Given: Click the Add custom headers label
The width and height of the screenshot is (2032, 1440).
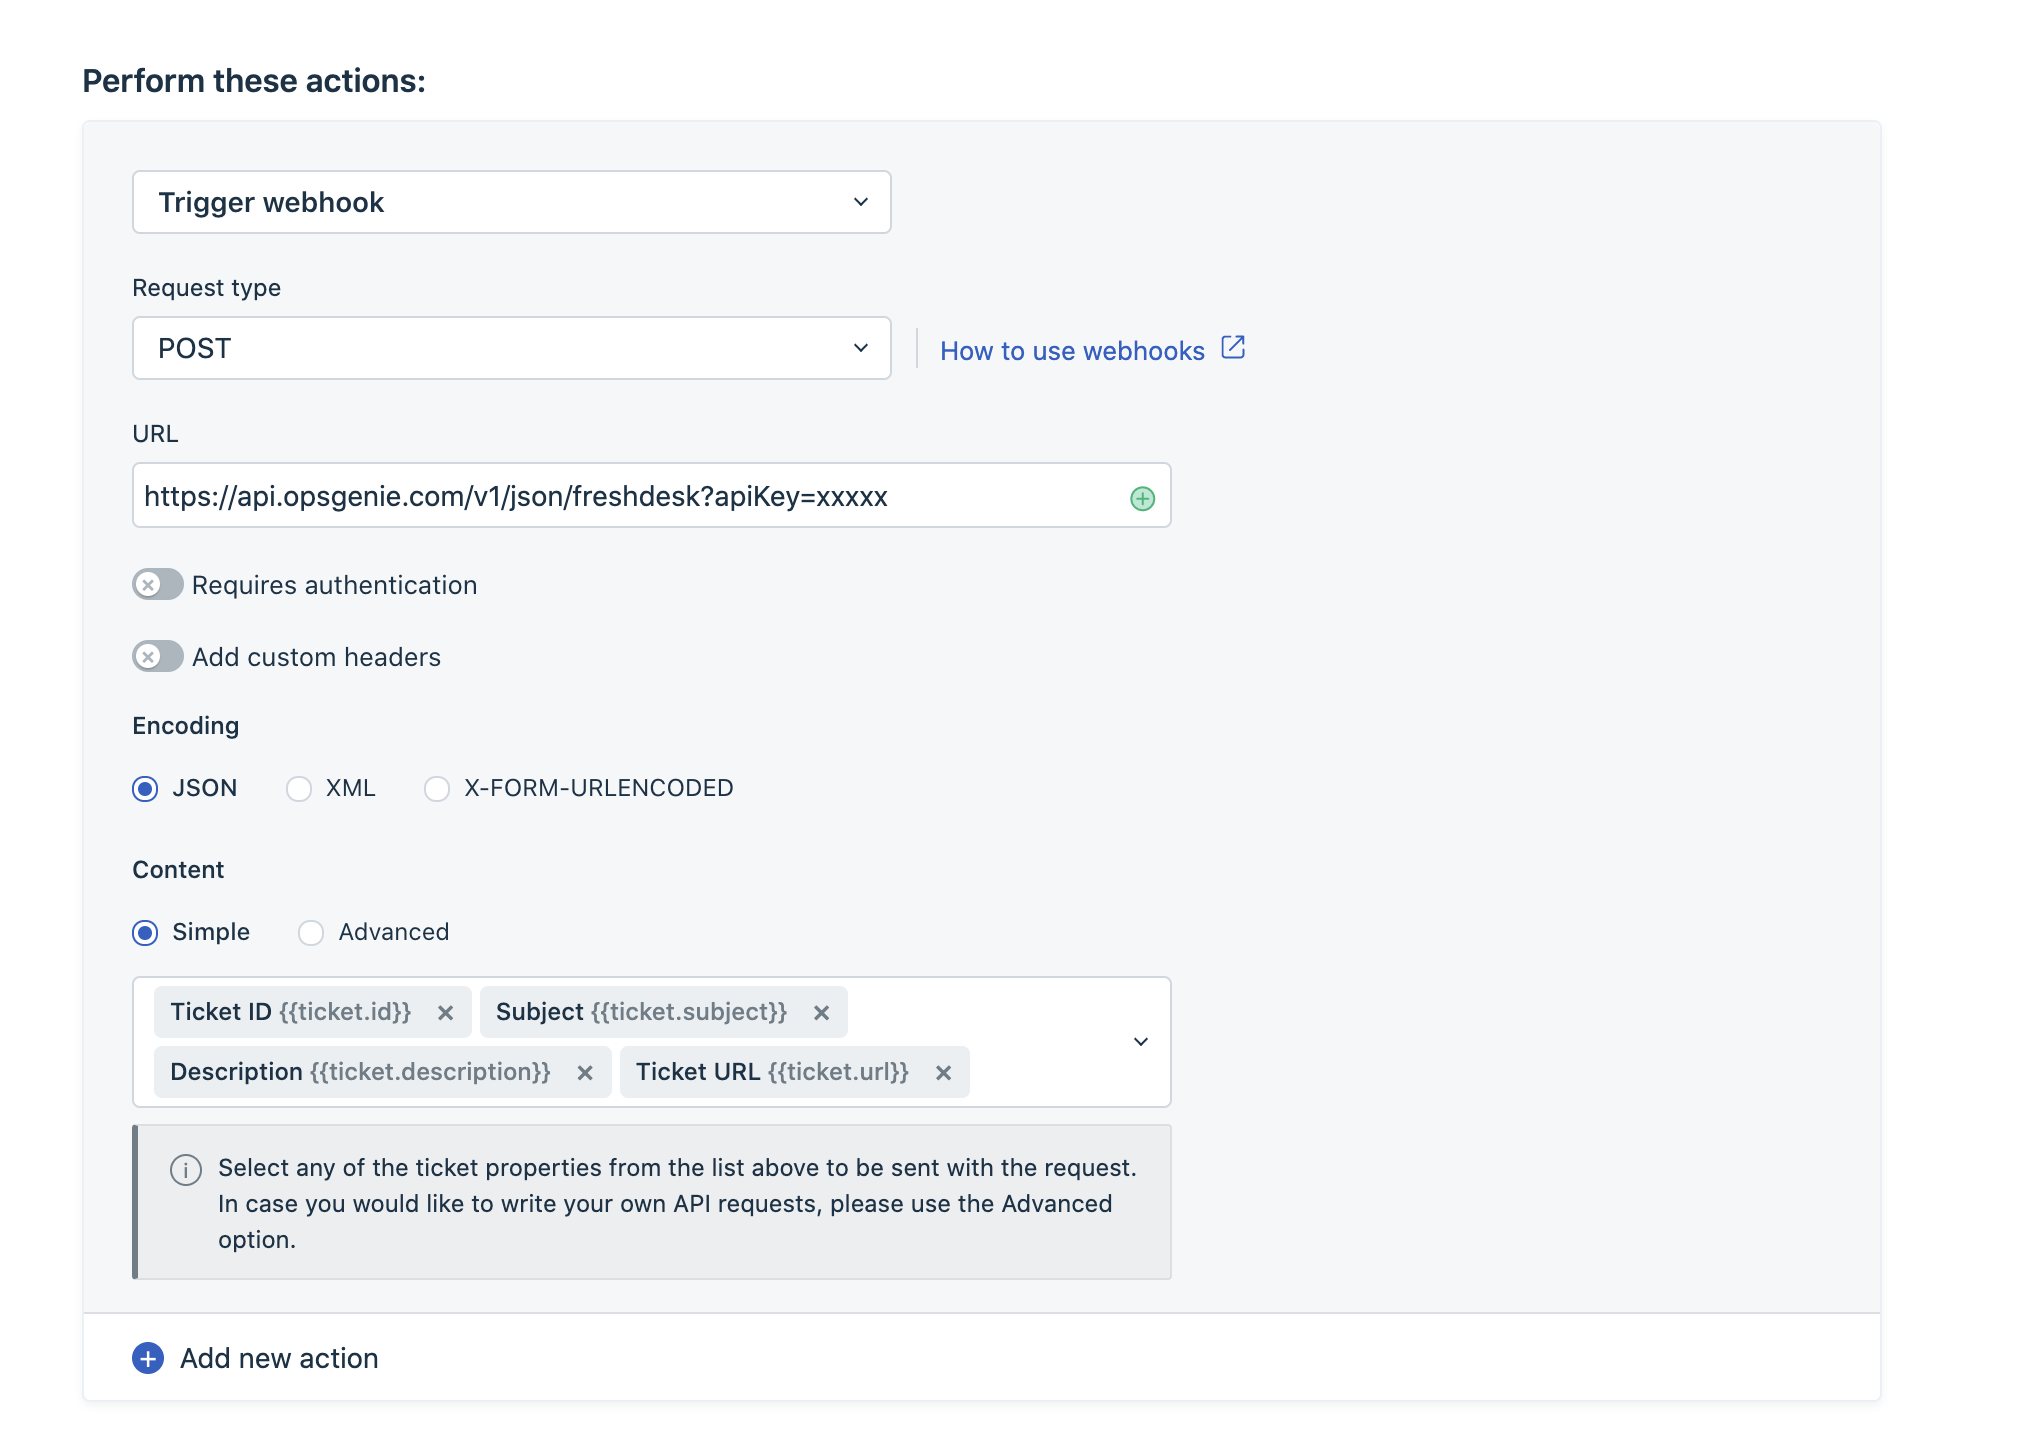Looking at the screenshot, I should tap(316, 657).
